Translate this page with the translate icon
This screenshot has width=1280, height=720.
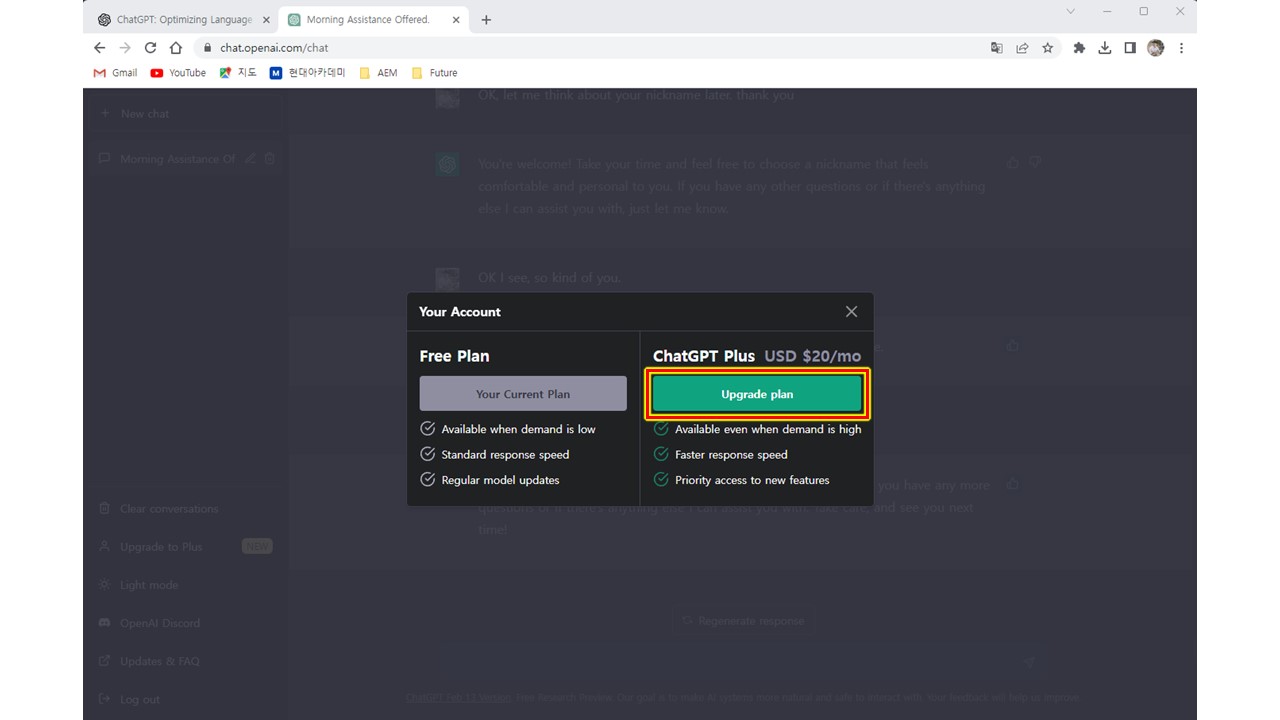click(996, 48)
